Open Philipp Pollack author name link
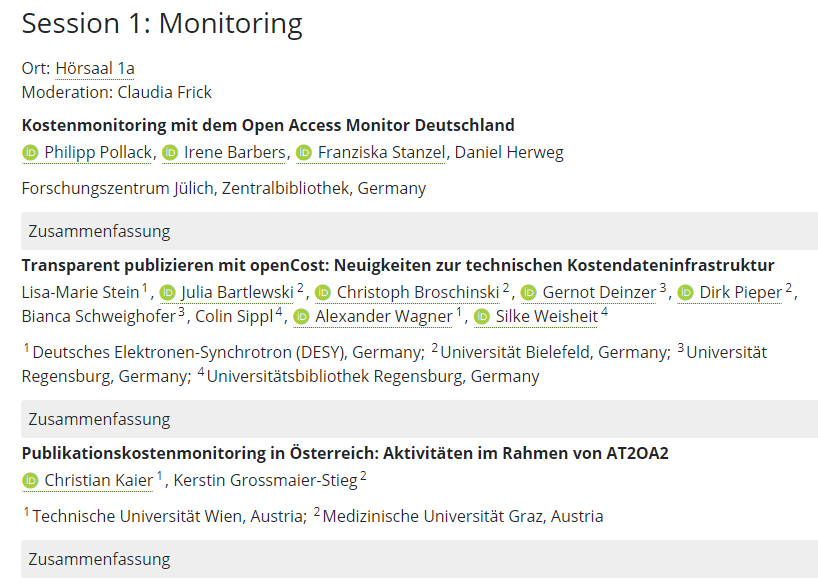The width and height of the screenshot is (818, 588). pyautogui.click(x=98, y=152)
